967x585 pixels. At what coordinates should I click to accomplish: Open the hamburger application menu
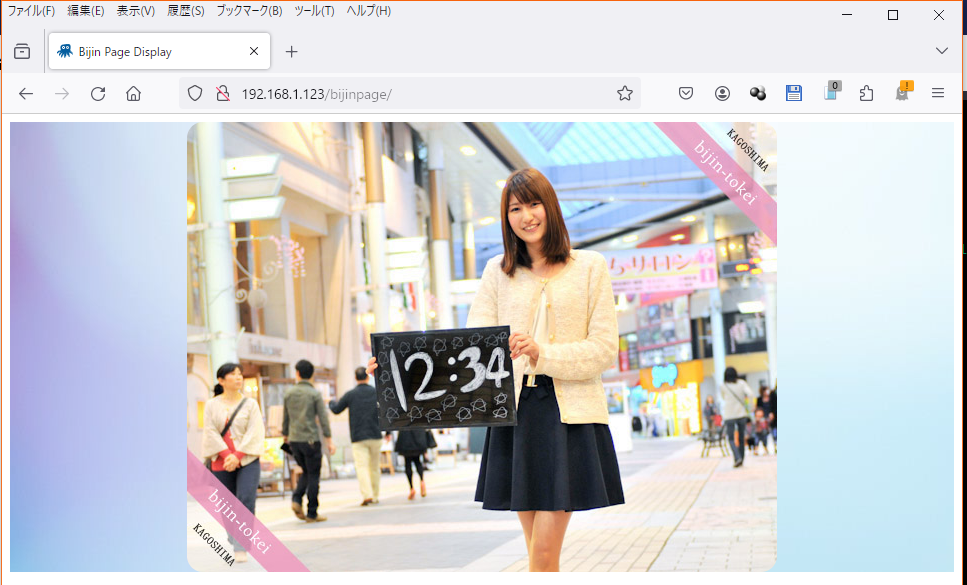coord(938,93)
